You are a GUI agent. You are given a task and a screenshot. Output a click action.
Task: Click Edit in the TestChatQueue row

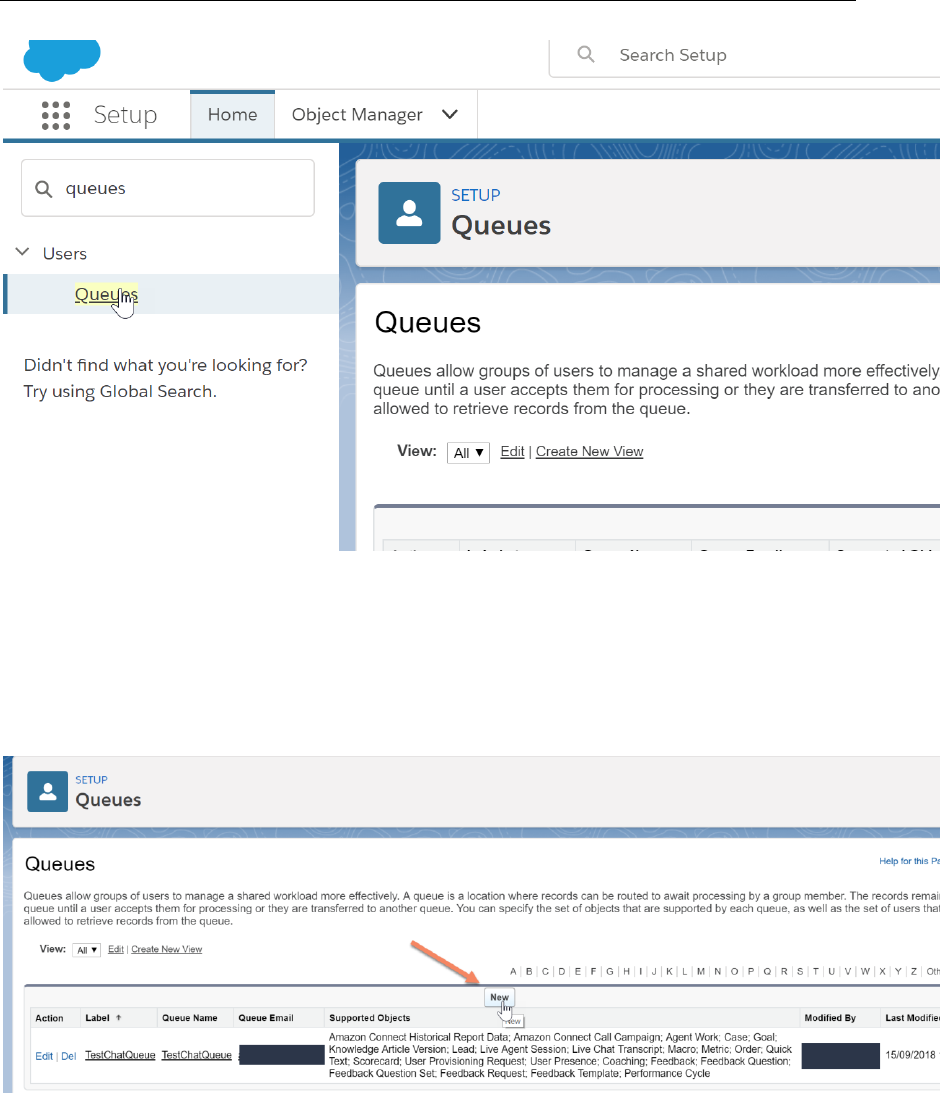[x=44, y=1056]
